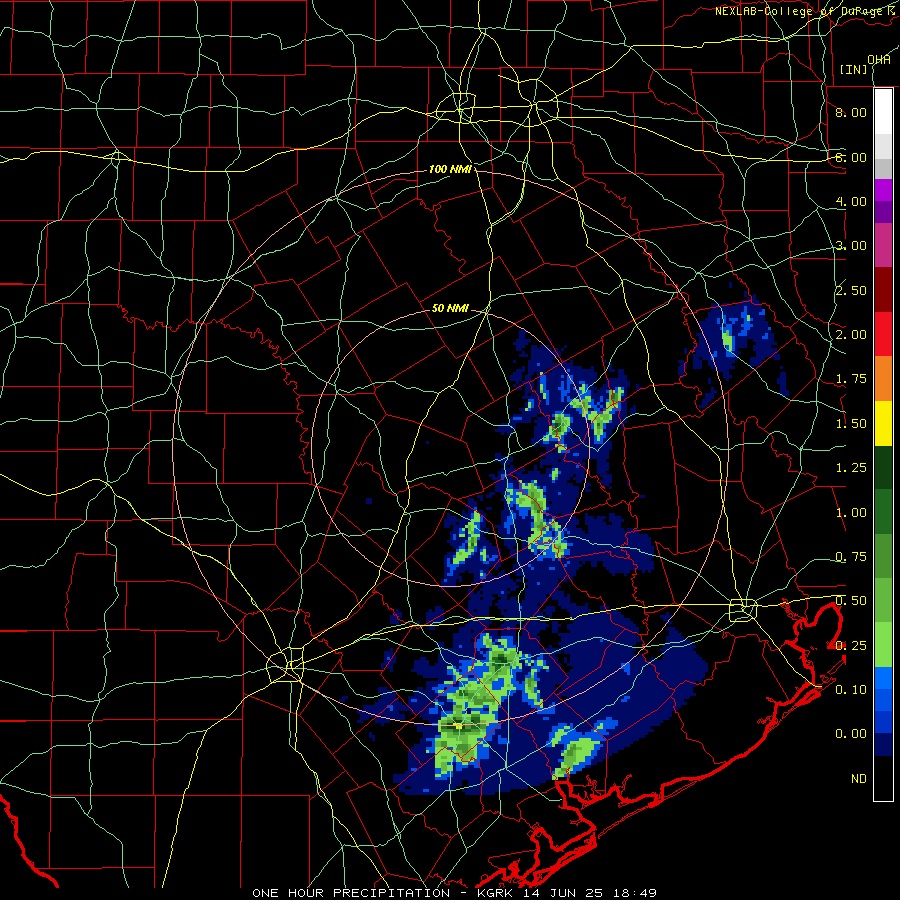Click the 100 NMI range ring label
The width and height of the screenshot is (900, 900).
[x=451, y=169]
